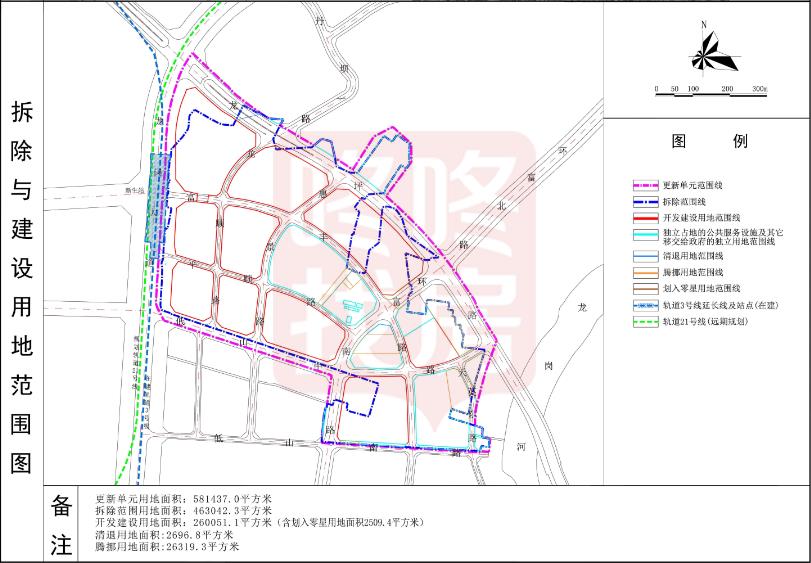Click the 河 river label on the map
This screenshot has height=563, width=811.
520,446
